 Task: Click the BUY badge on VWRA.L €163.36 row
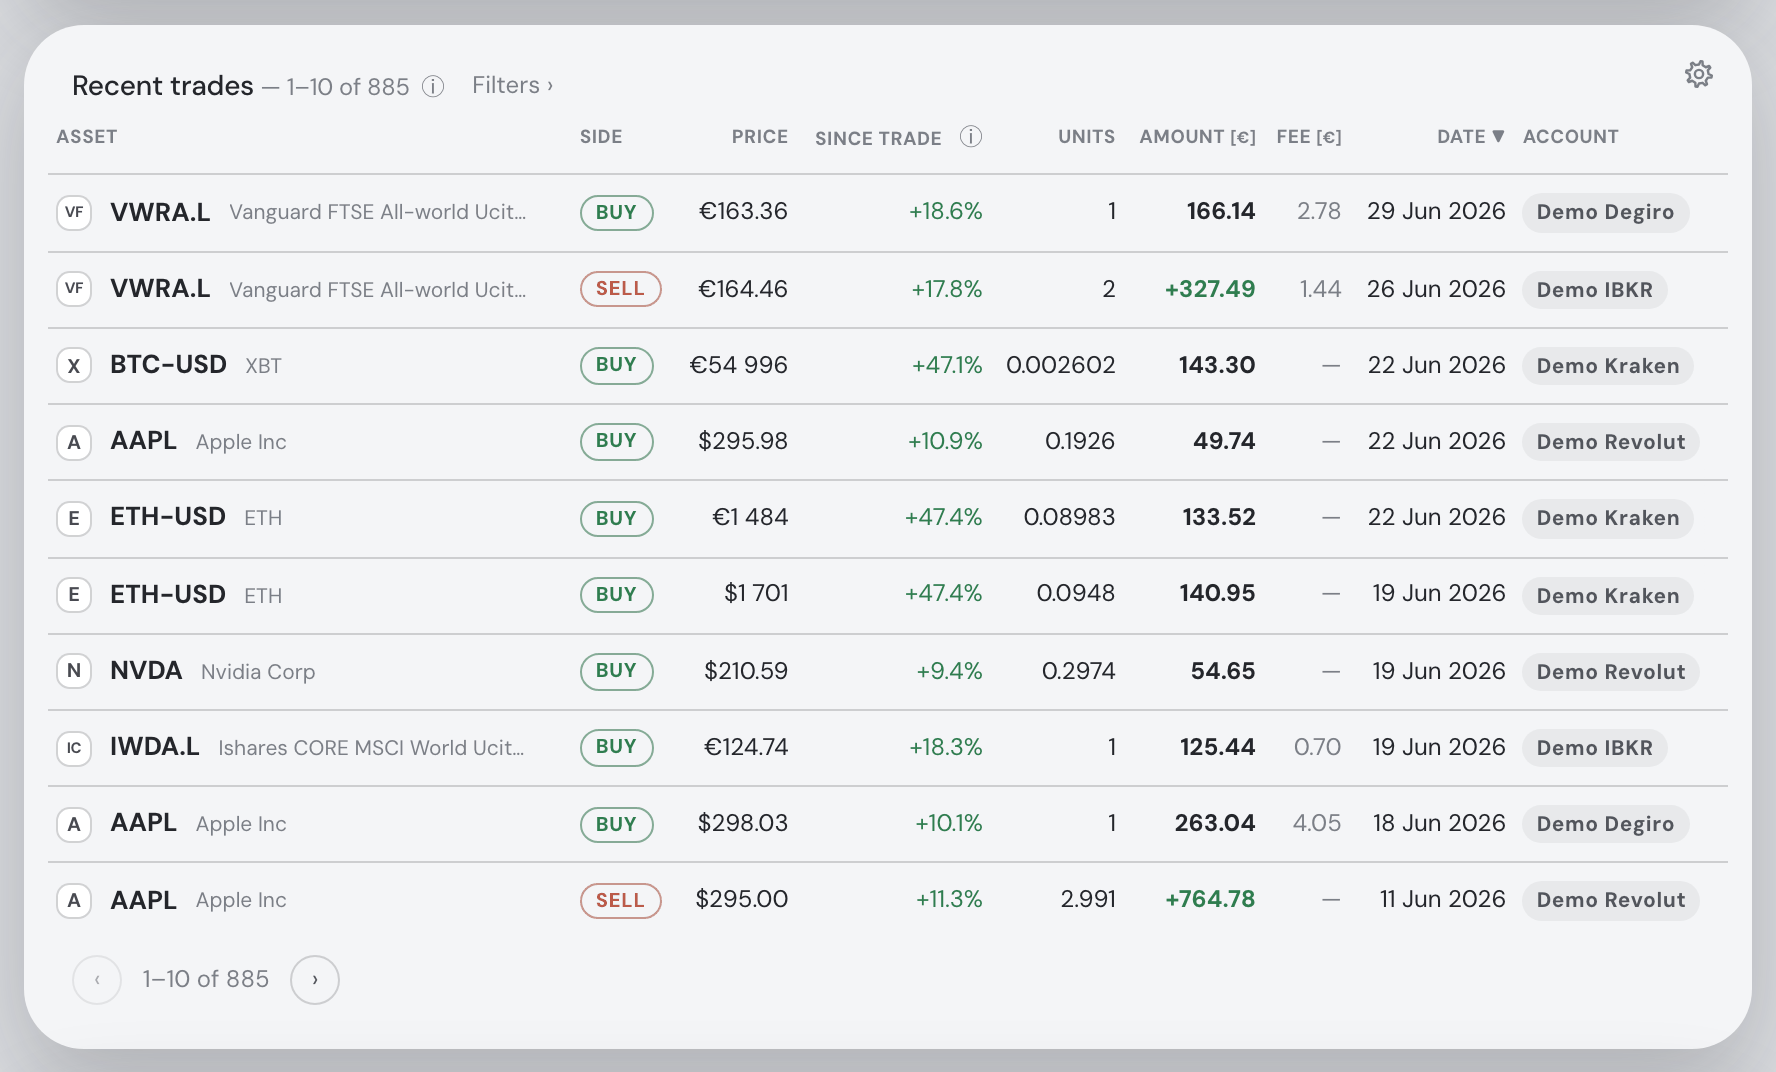pos(616,212)
